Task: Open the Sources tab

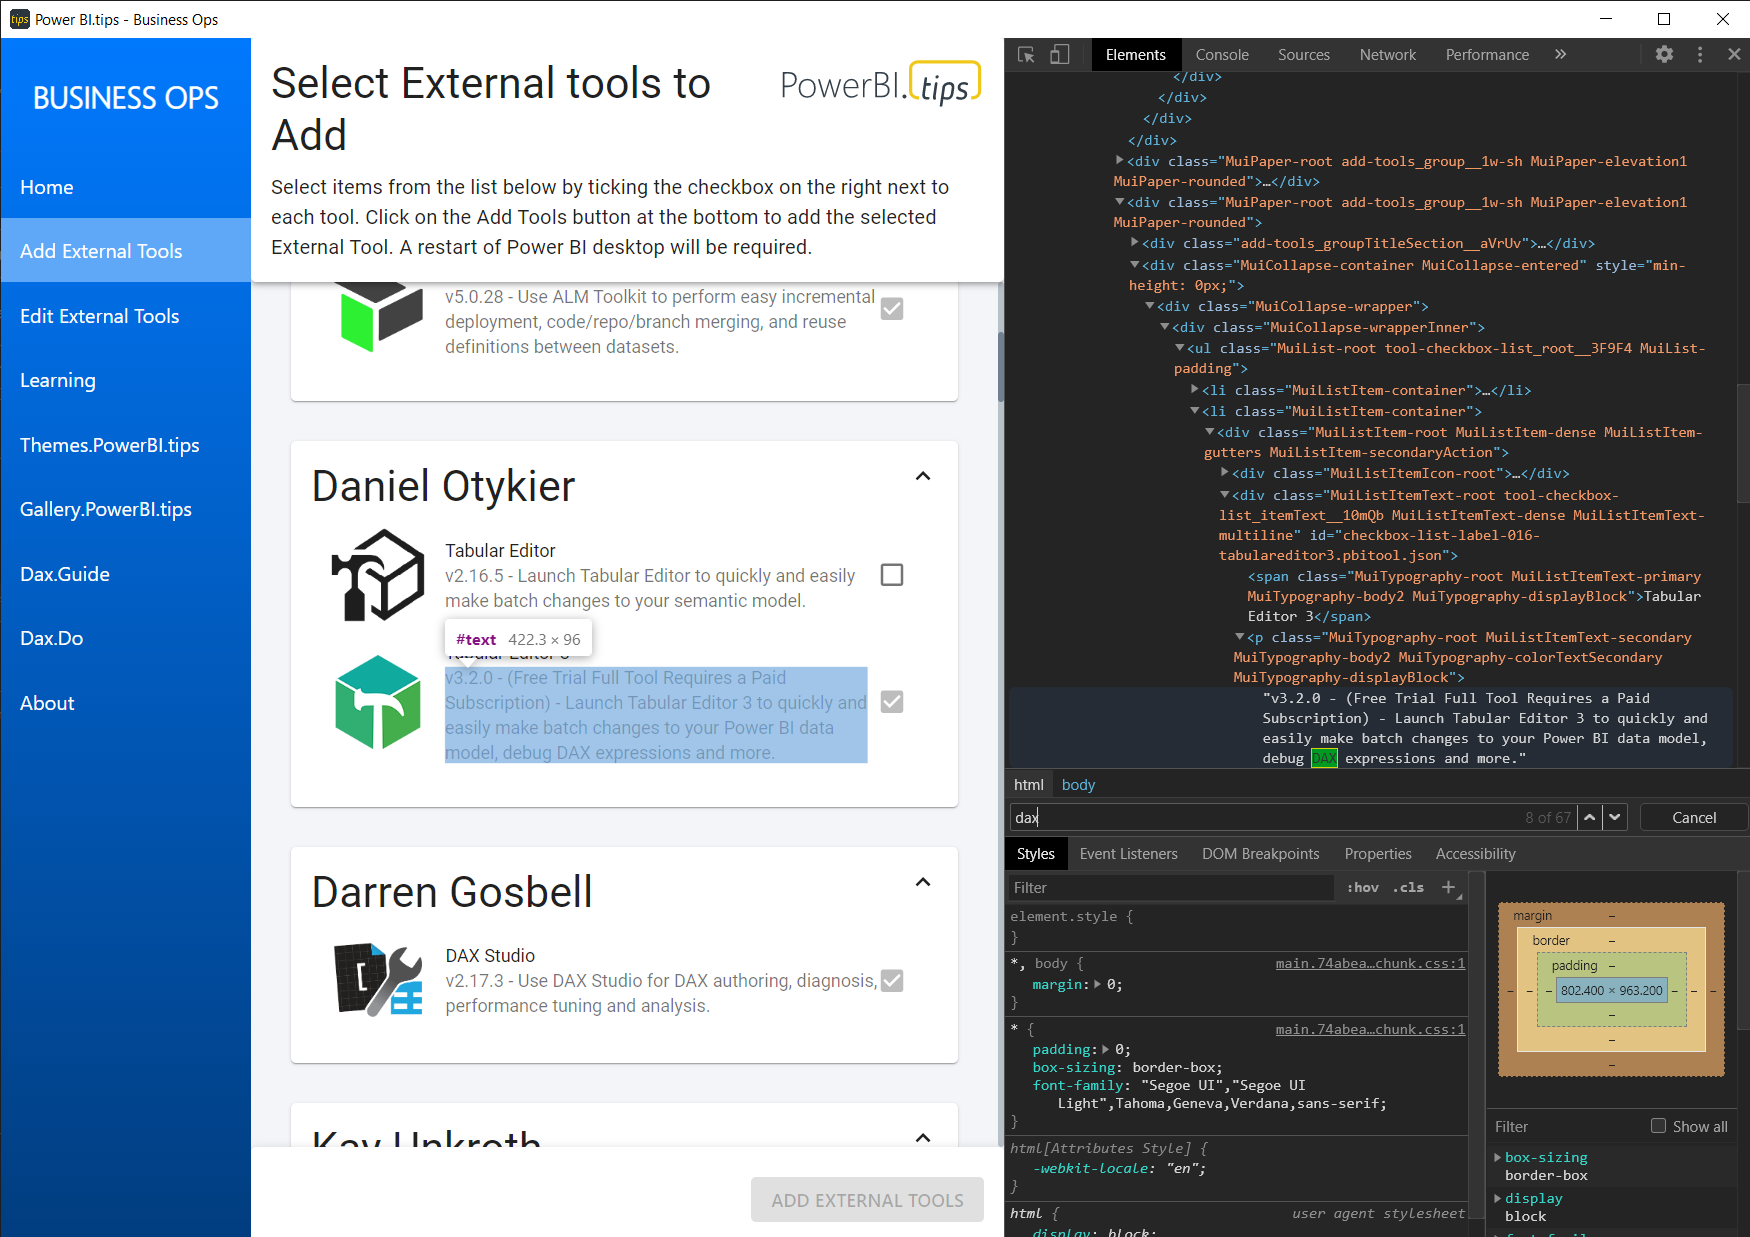Action: pos(1304,55)
